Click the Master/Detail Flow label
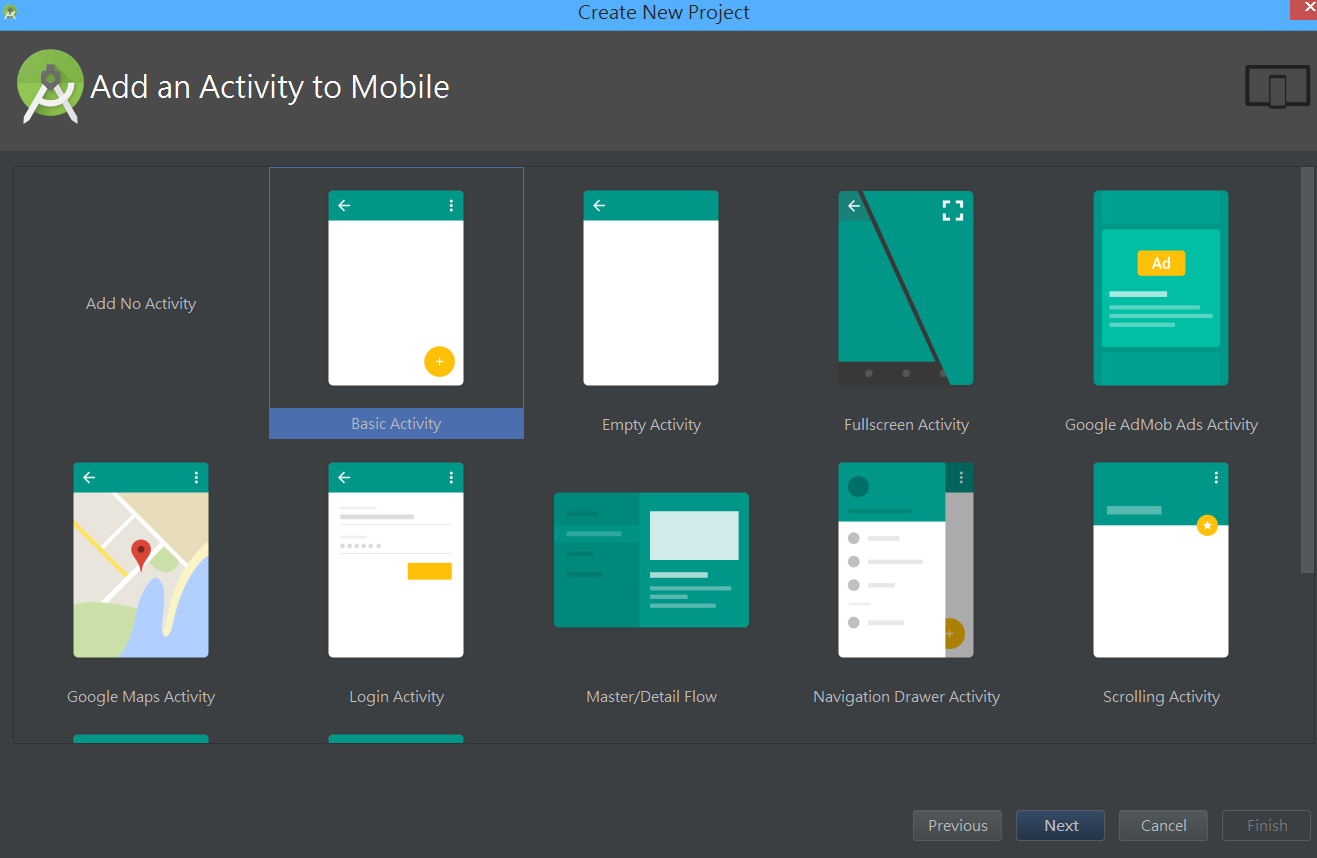Viewport: 1317px width, 858px height. coord(651,697)
